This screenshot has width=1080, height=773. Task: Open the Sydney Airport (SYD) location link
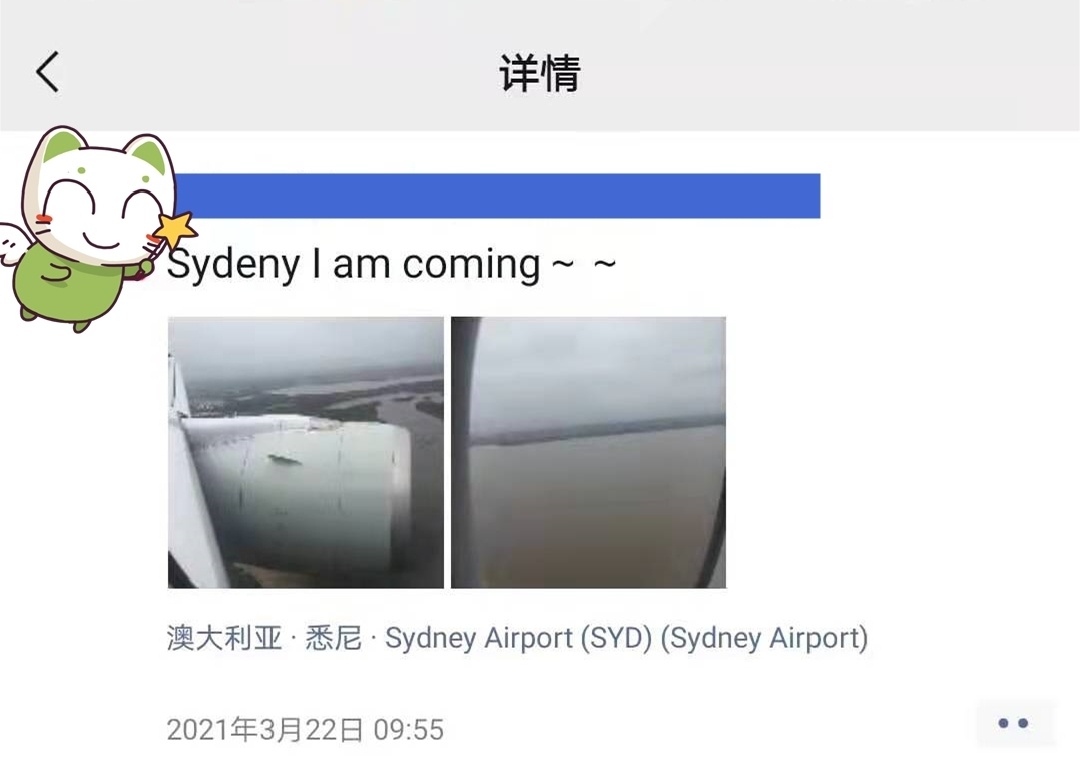[x=517, y=638]
